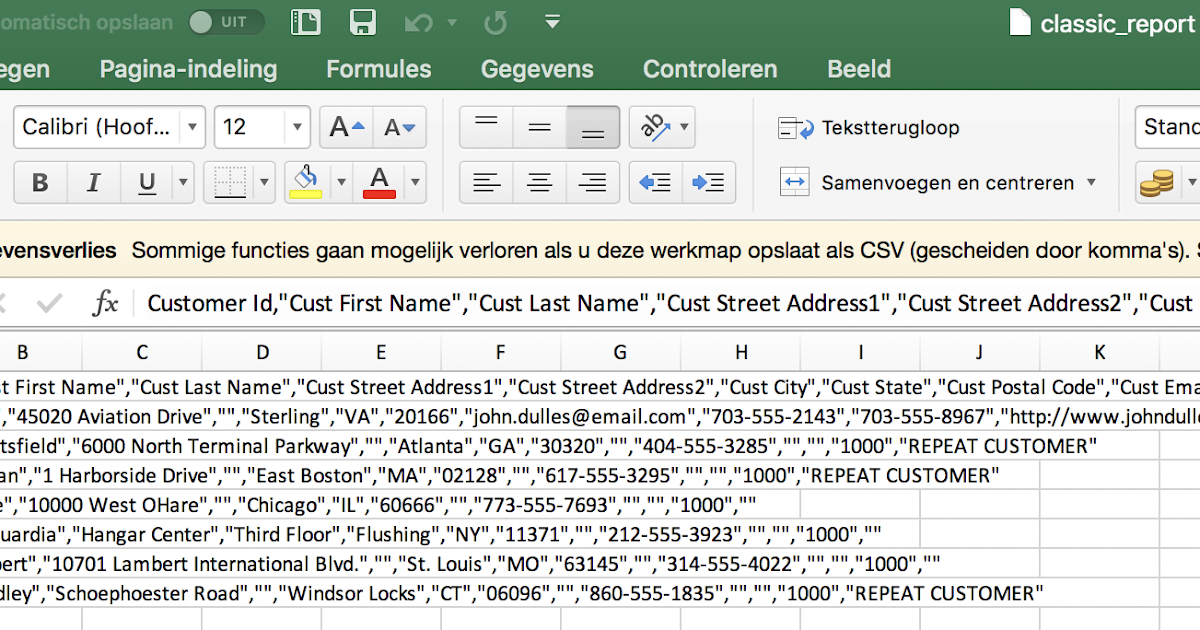Screen dimensions: 1200x630
Task: Open the undo history dropdown arrow
Action: (452, 22)
